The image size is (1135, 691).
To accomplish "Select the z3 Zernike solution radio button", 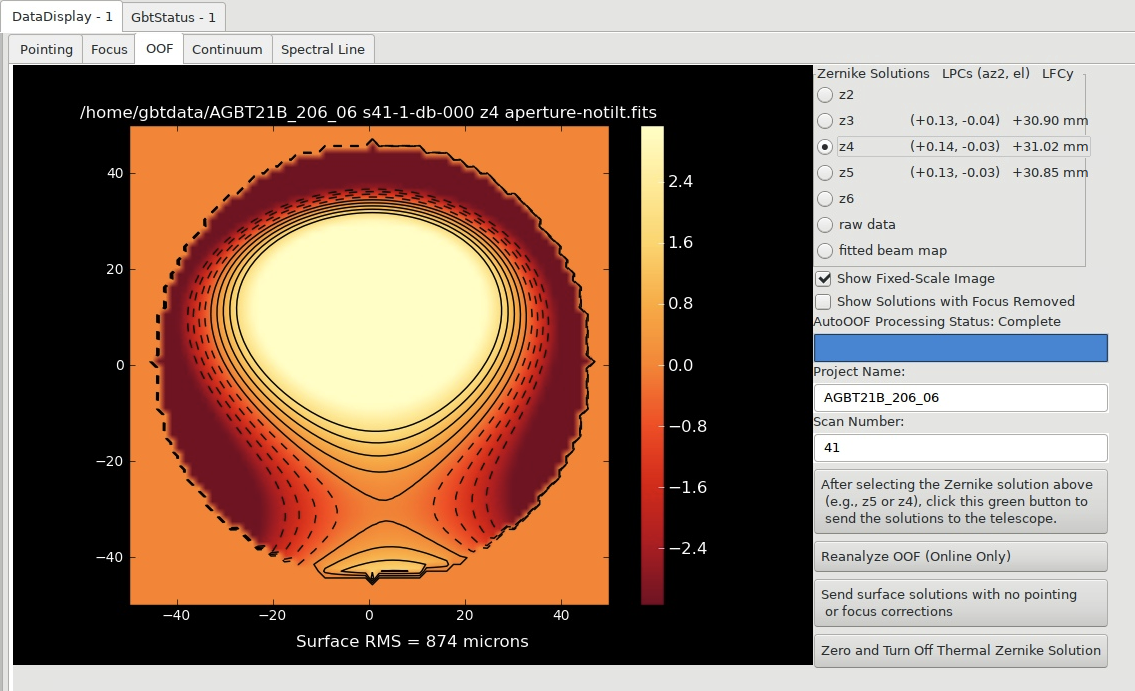I will click(825, 121).
